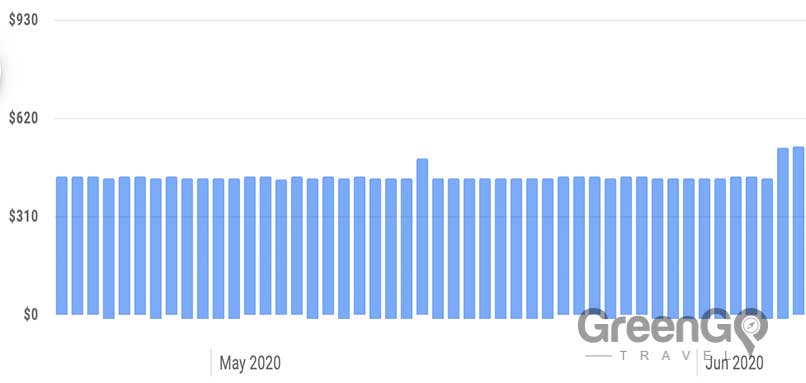This screenshot has width=806, height=383.
Task: Click the May 2020 axis label
Action: (250, 363)
